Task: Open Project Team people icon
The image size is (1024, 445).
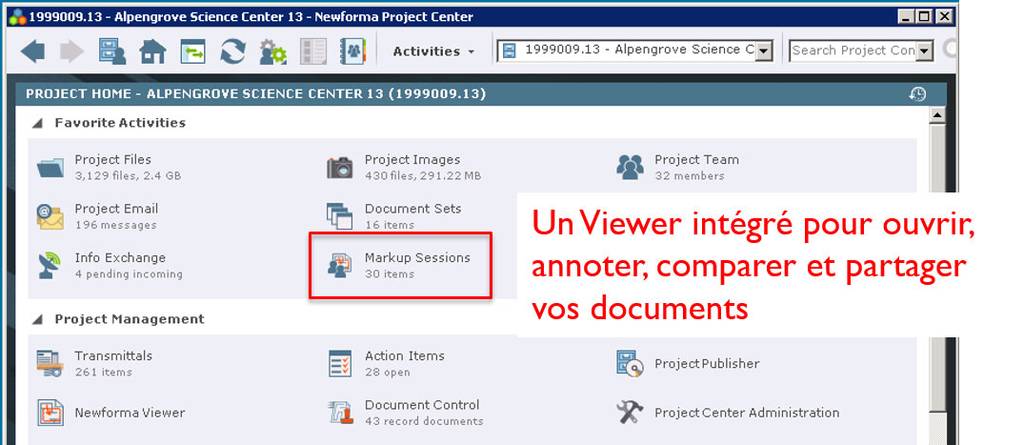Action: (x=630, y=167)
